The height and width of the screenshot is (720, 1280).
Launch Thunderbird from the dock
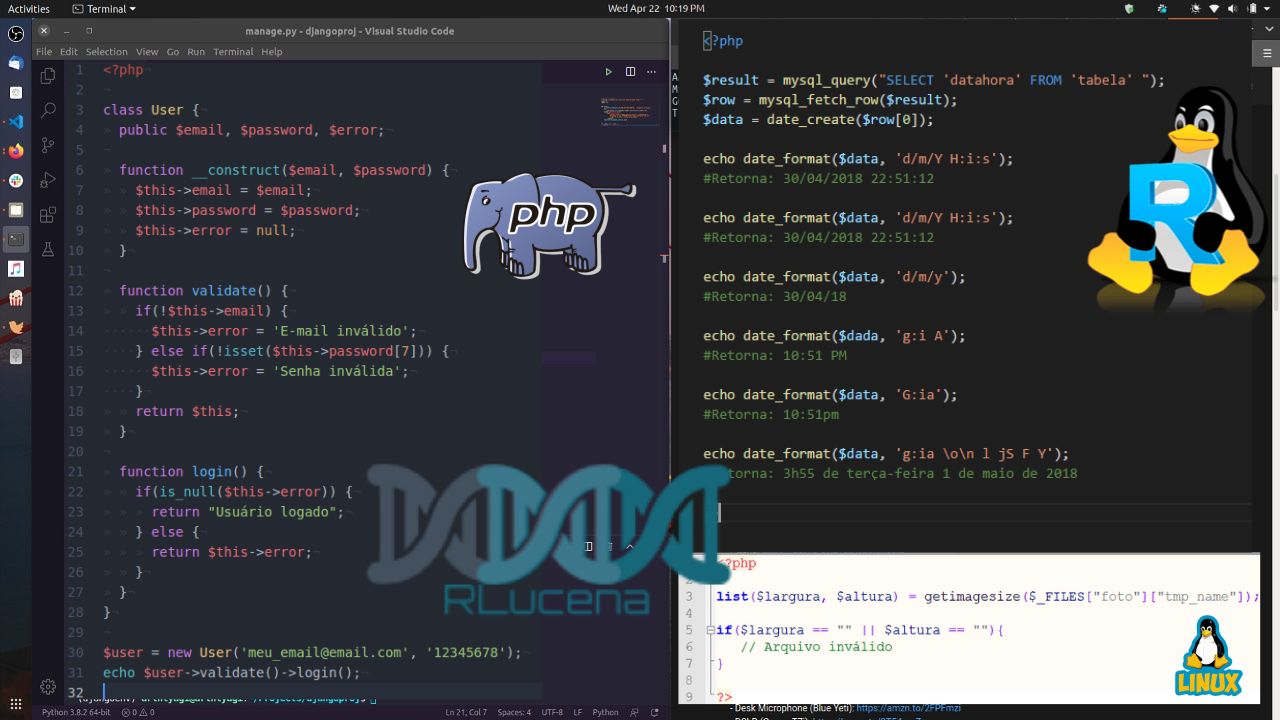pos(16,63)
